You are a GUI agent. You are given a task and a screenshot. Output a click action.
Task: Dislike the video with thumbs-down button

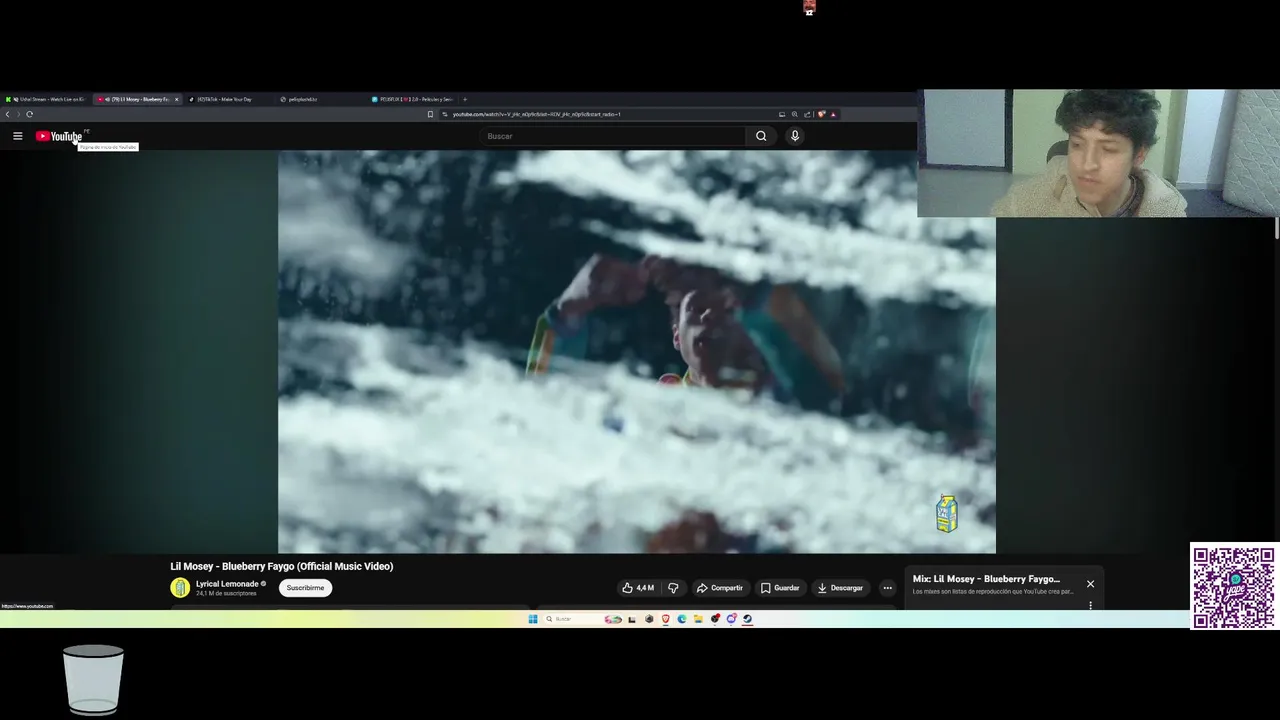pyautogui.click(x=673, y=588)
